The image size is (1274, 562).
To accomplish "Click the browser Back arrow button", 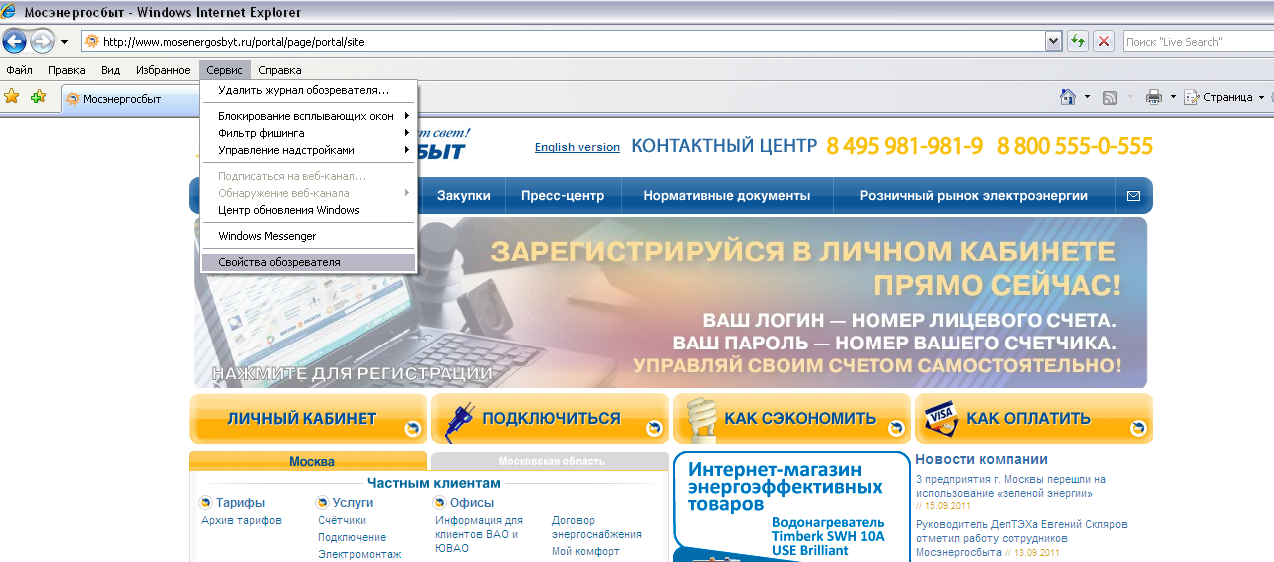I will click(15, 41).
